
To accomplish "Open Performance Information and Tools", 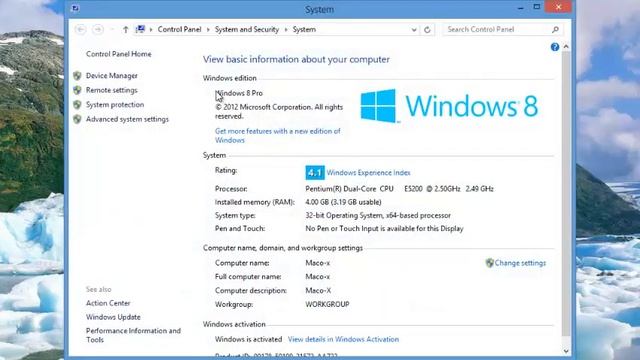I will point(133,335).
